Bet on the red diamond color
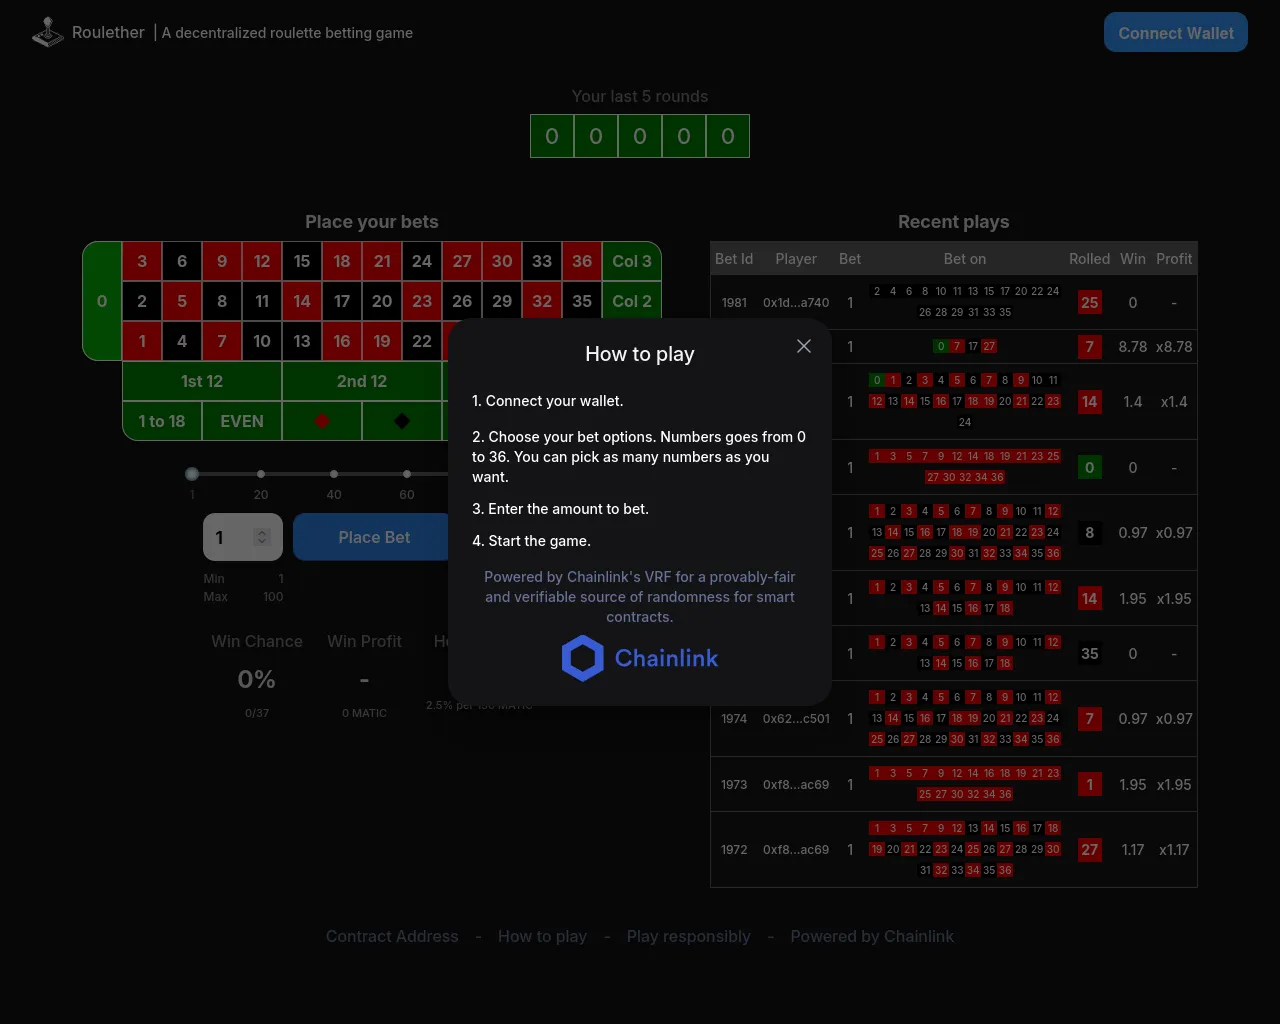1280x1024 pixels. [322, 421]
